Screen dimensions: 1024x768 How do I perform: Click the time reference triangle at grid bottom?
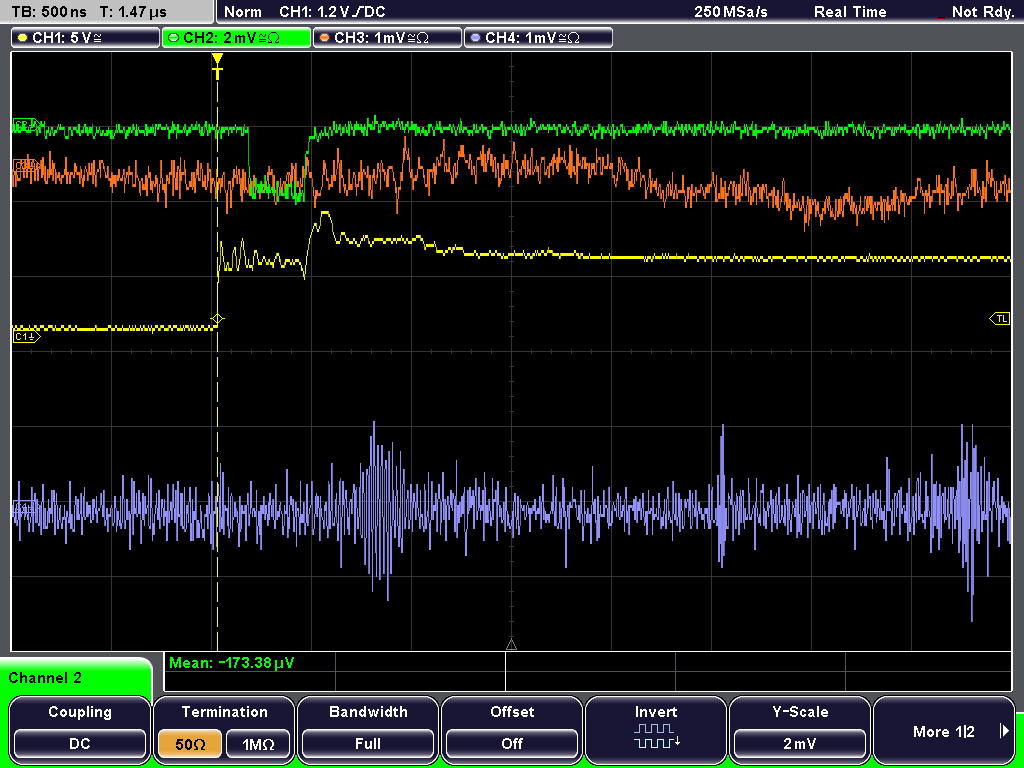511,645
